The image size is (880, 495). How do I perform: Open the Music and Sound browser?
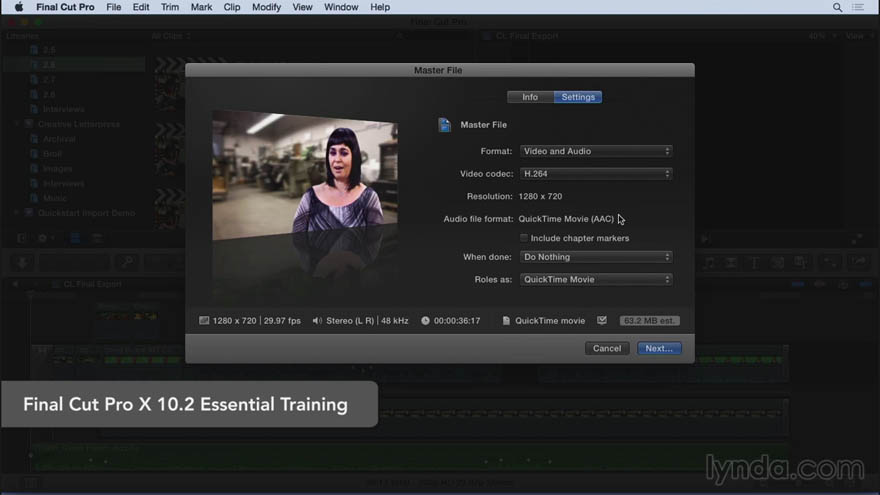(709, 262)
